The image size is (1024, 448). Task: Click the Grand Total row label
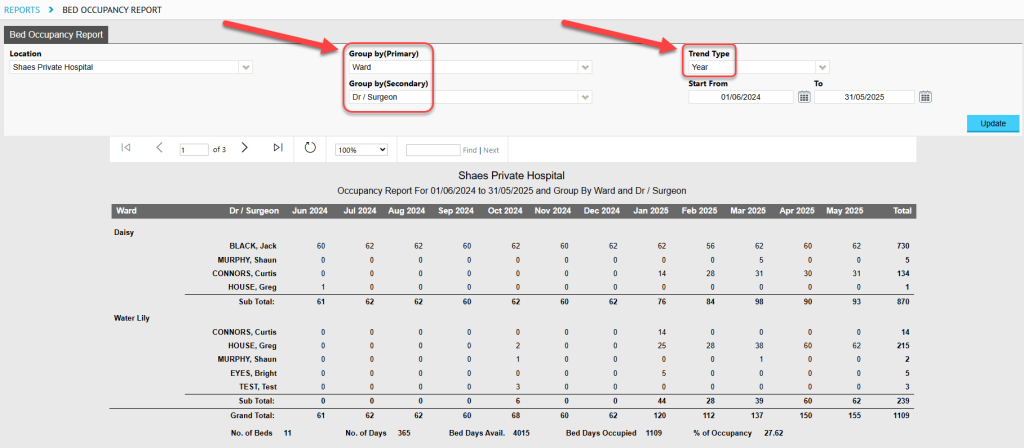pos(252,415)
